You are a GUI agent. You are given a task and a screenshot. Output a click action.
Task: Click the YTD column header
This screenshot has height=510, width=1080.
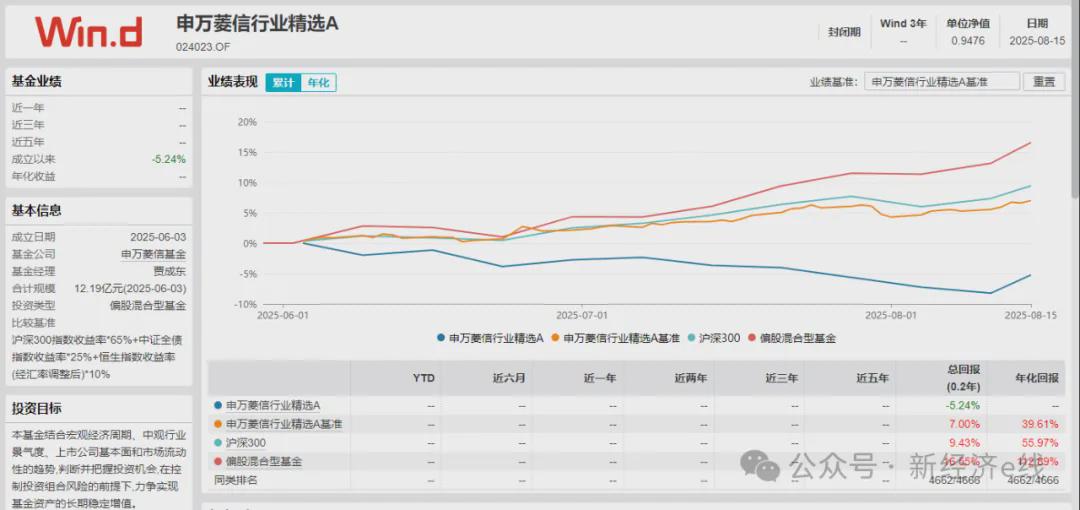tap(423, 378)
